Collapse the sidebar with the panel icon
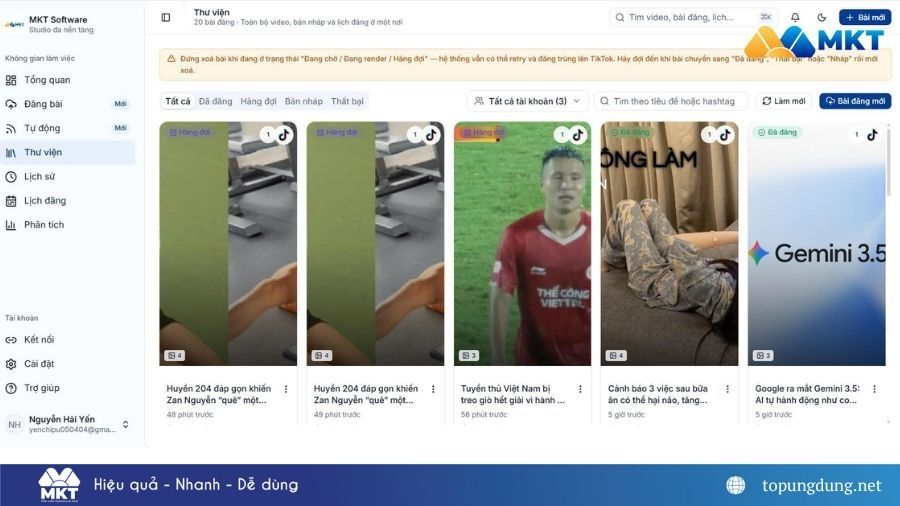Image resolution: width=900 pixels, height=506 pixels. [166, 18]
